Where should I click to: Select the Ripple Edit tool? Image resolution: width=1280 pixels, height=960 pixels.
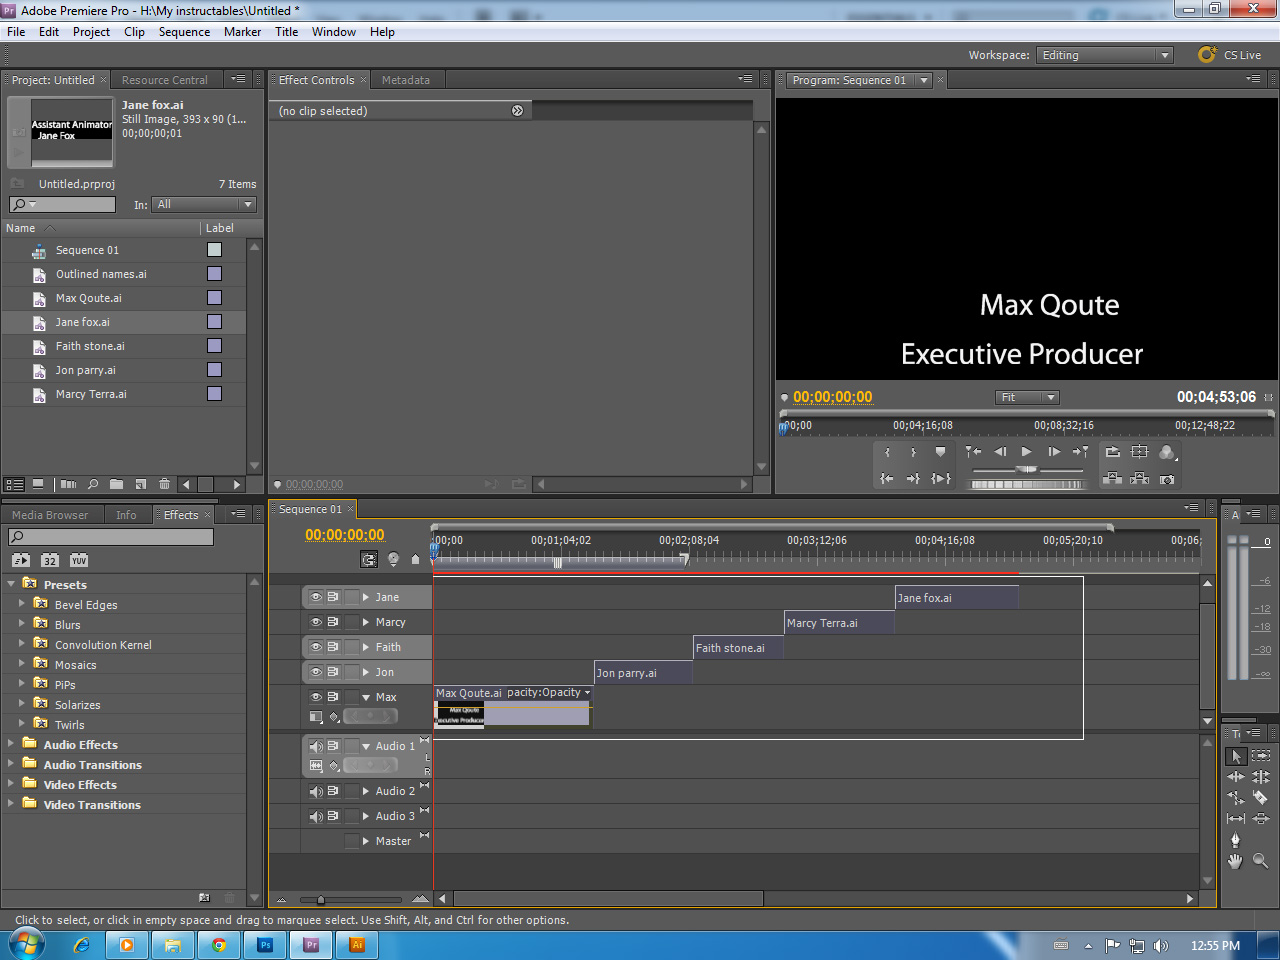point(1235,776)
